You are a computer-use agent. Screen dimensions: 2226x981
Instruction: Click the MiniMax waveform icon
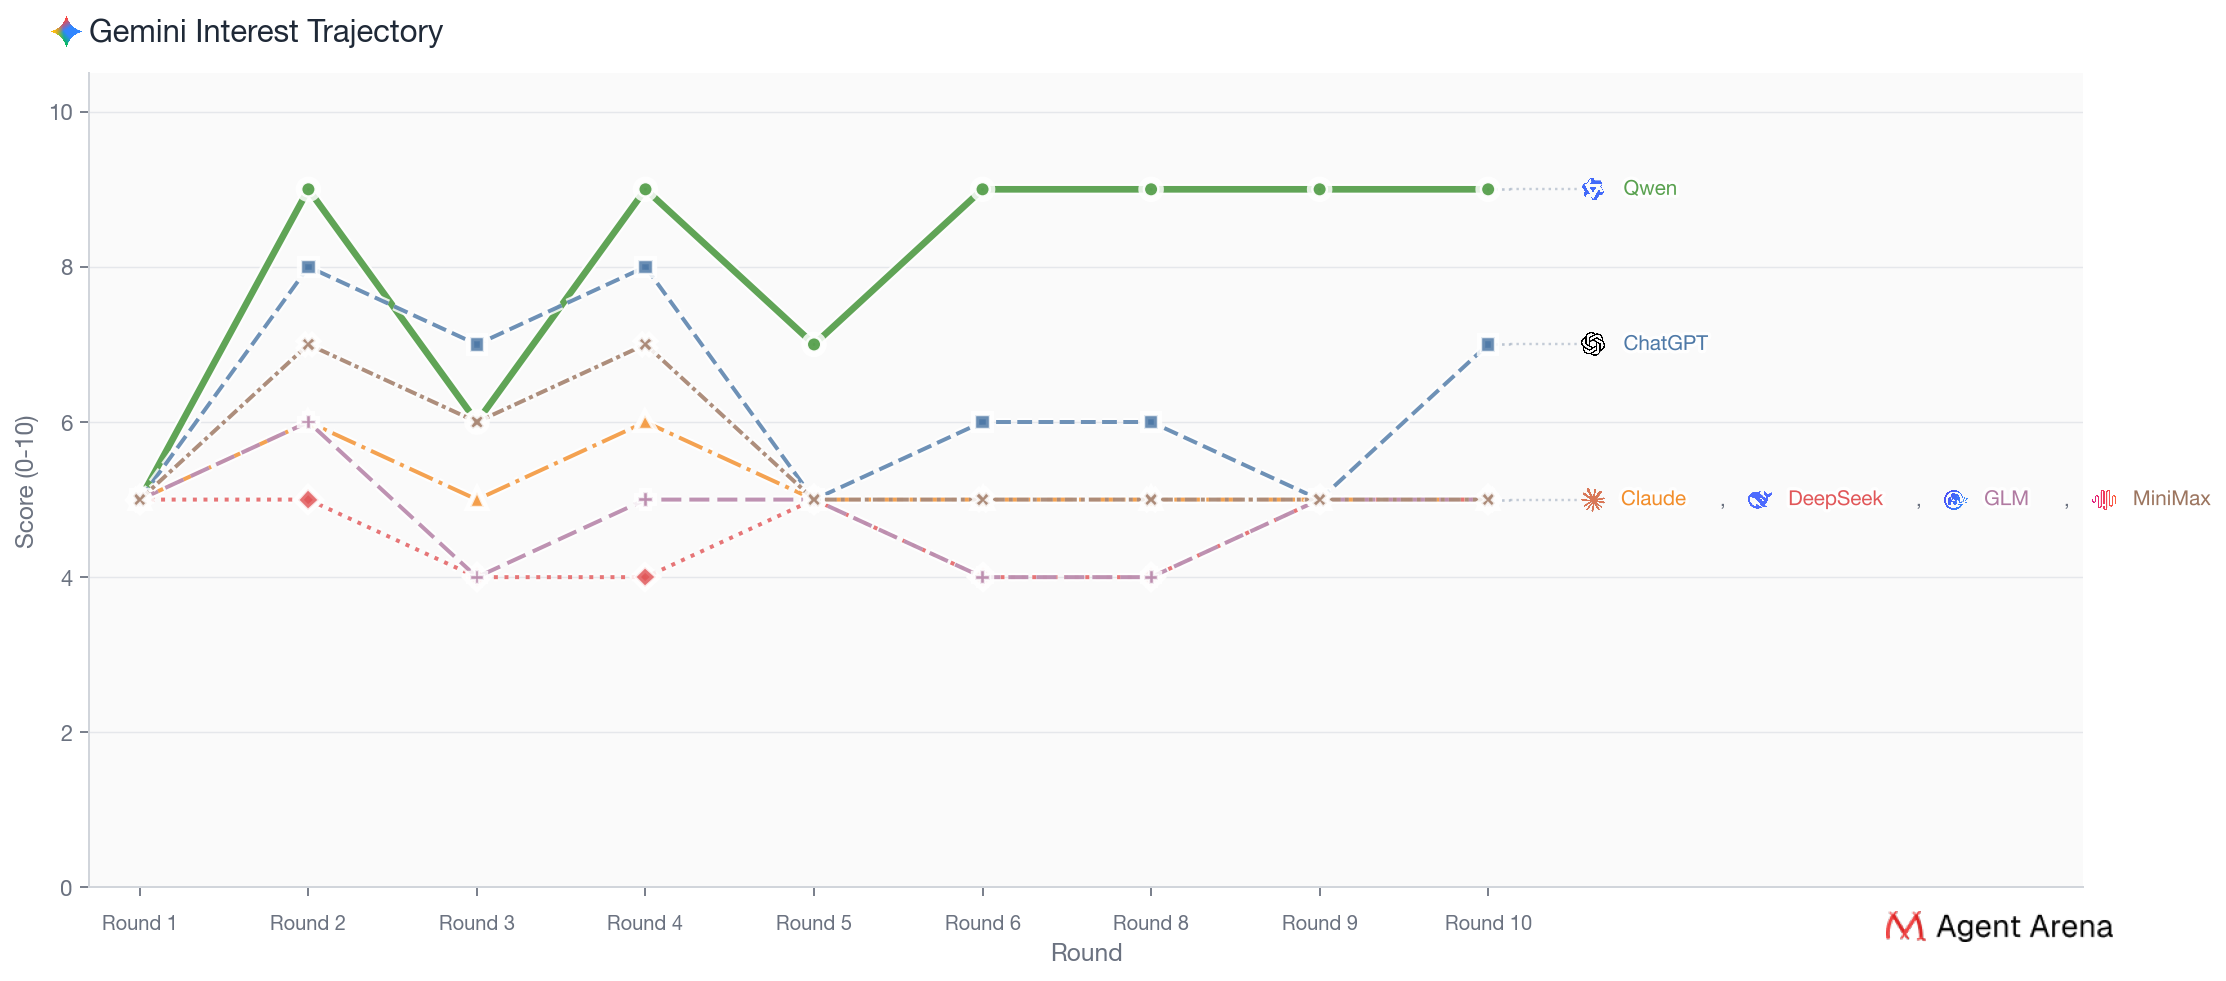pos(2104,499)
